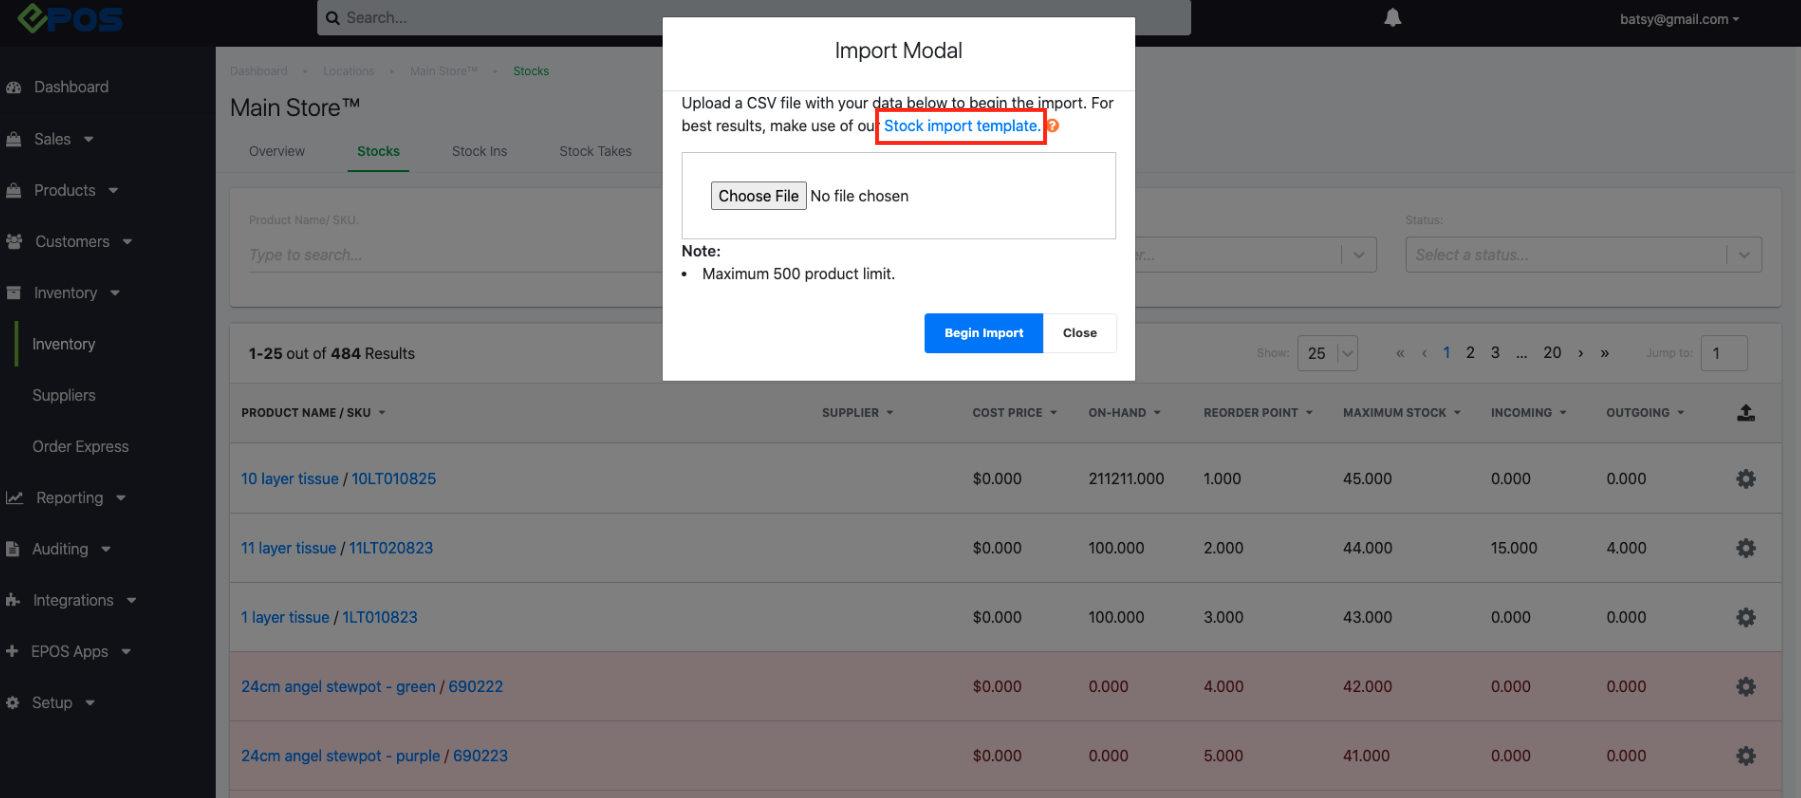Open gear menu for green angel stewpot
This screenshot has width=1801, height=798.
1745,687
